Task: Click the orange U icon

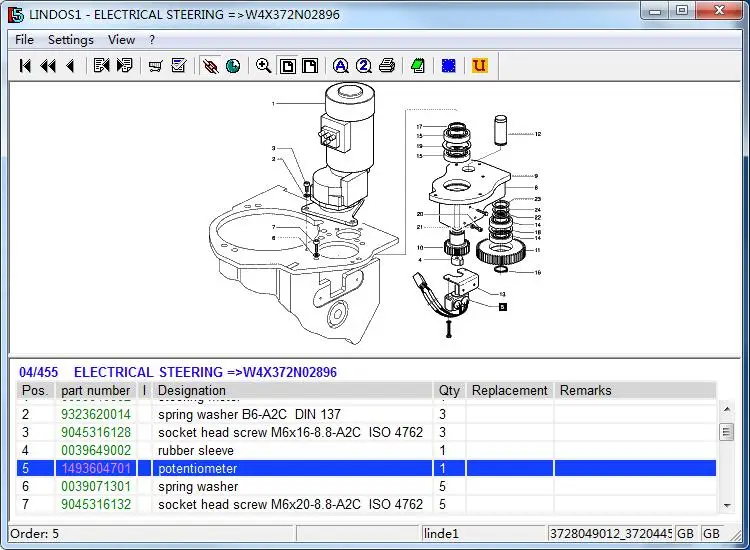Action: [x=479, y=66]
